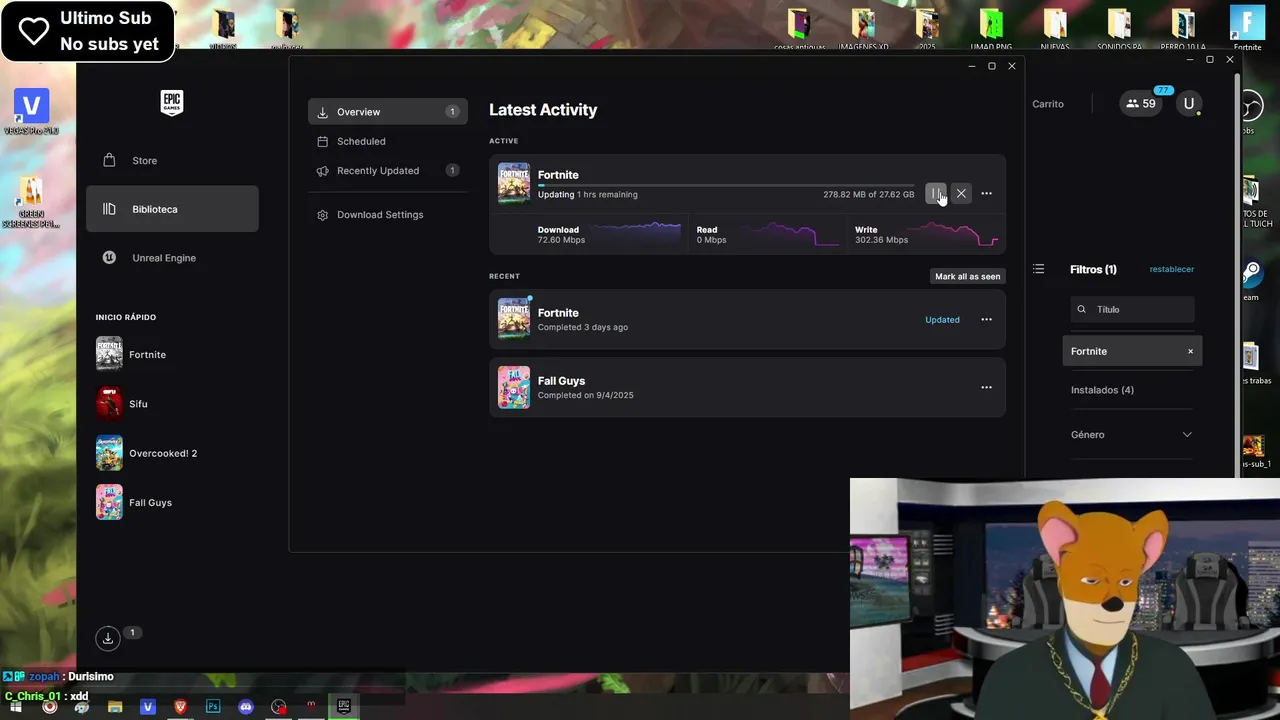Click the Fall Guys thumbnail in Recent
This screenshot has width=1280, height=720.
click(514, 387)
